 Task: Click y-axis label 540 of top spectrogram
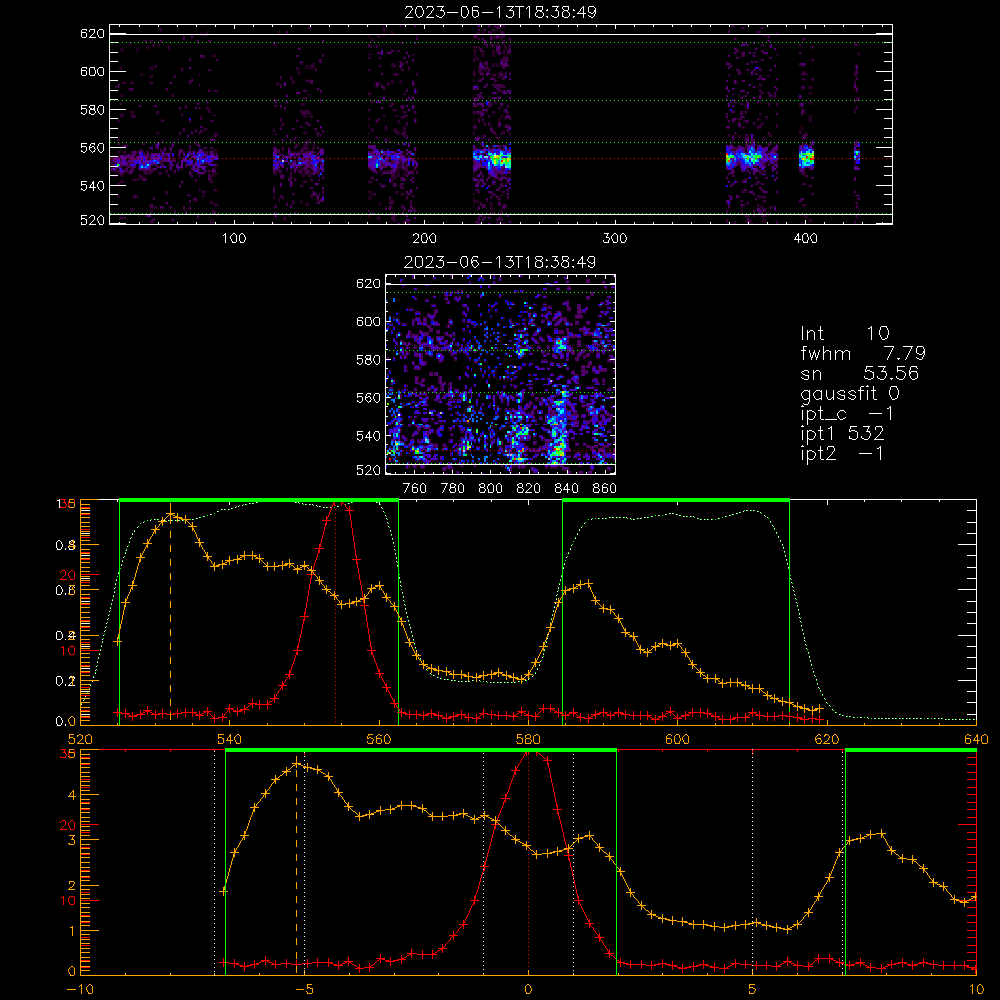(92, 186)
